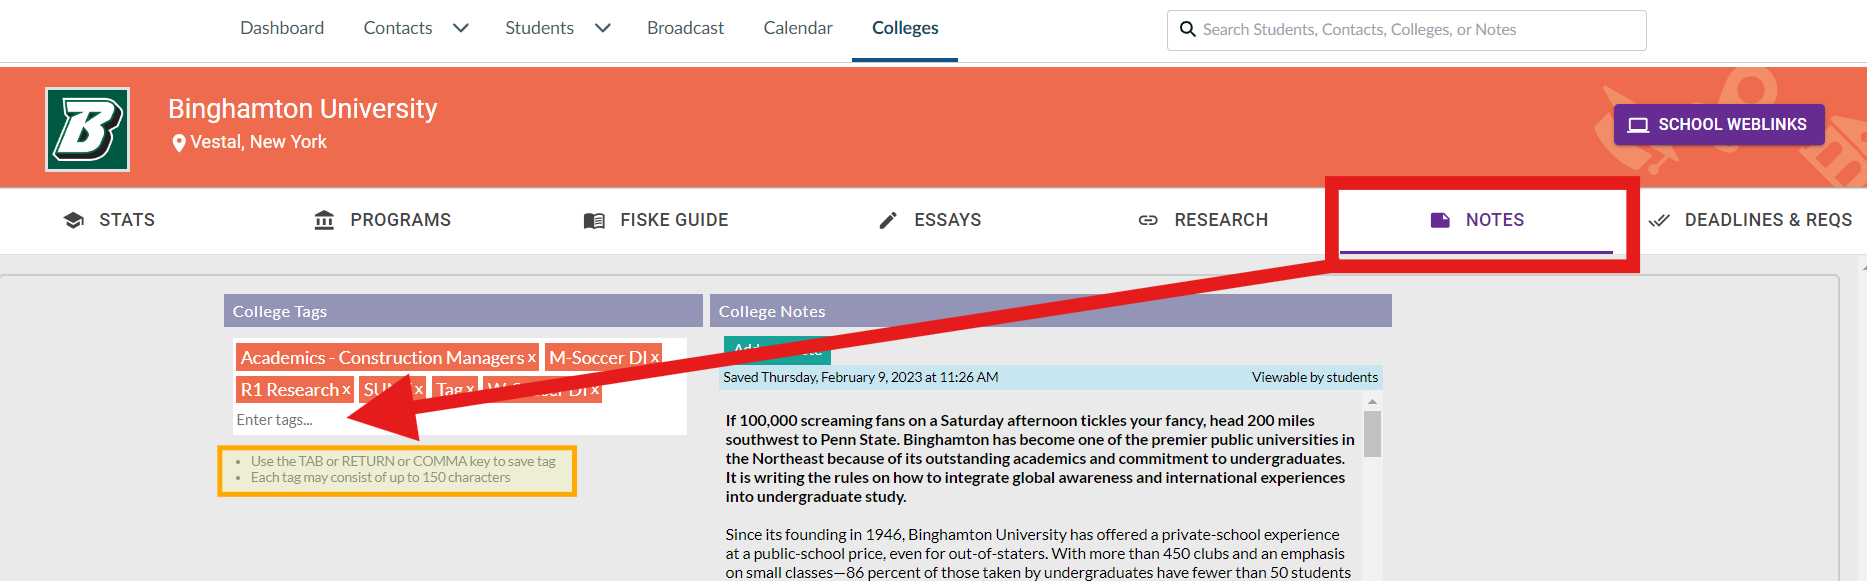Image resolution: width=1867 pixels, height=581 pixels.
Task: Click the Deadlines & Reqs checkmark icon
Action: (1659, 220)
